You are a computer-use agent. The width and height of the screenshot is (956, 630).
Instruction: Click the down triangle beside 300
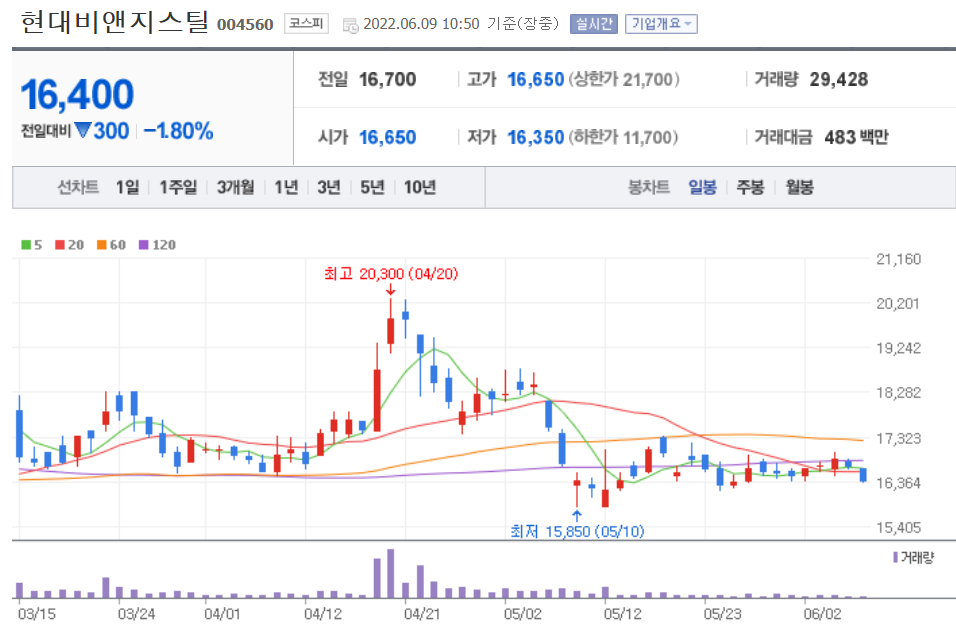click(x=83, y=130)
